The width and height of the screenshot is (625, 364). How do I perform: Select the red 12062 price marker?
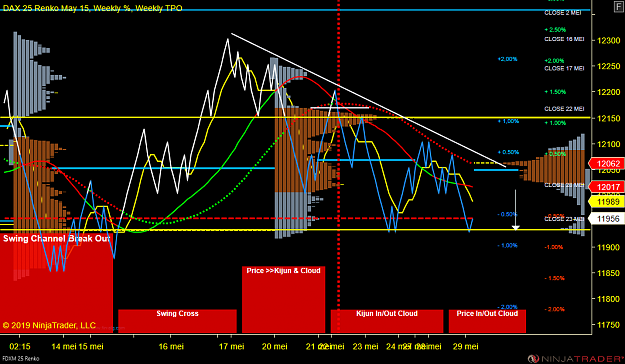coord(607,163)
